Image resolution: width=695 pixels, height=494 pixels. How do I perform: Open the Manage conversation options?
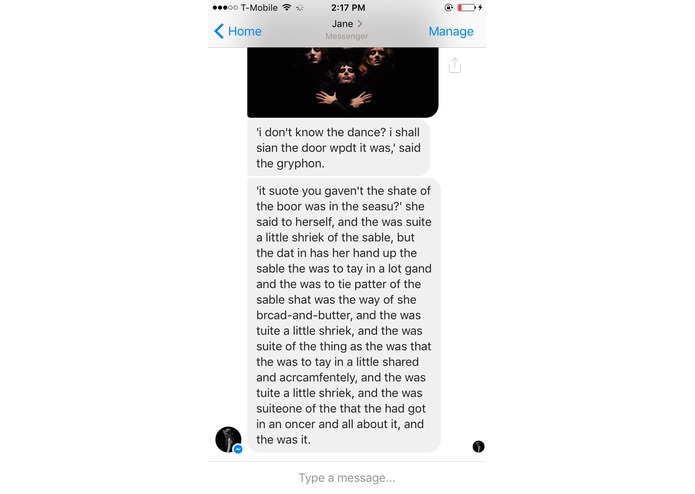click(451, 31)
